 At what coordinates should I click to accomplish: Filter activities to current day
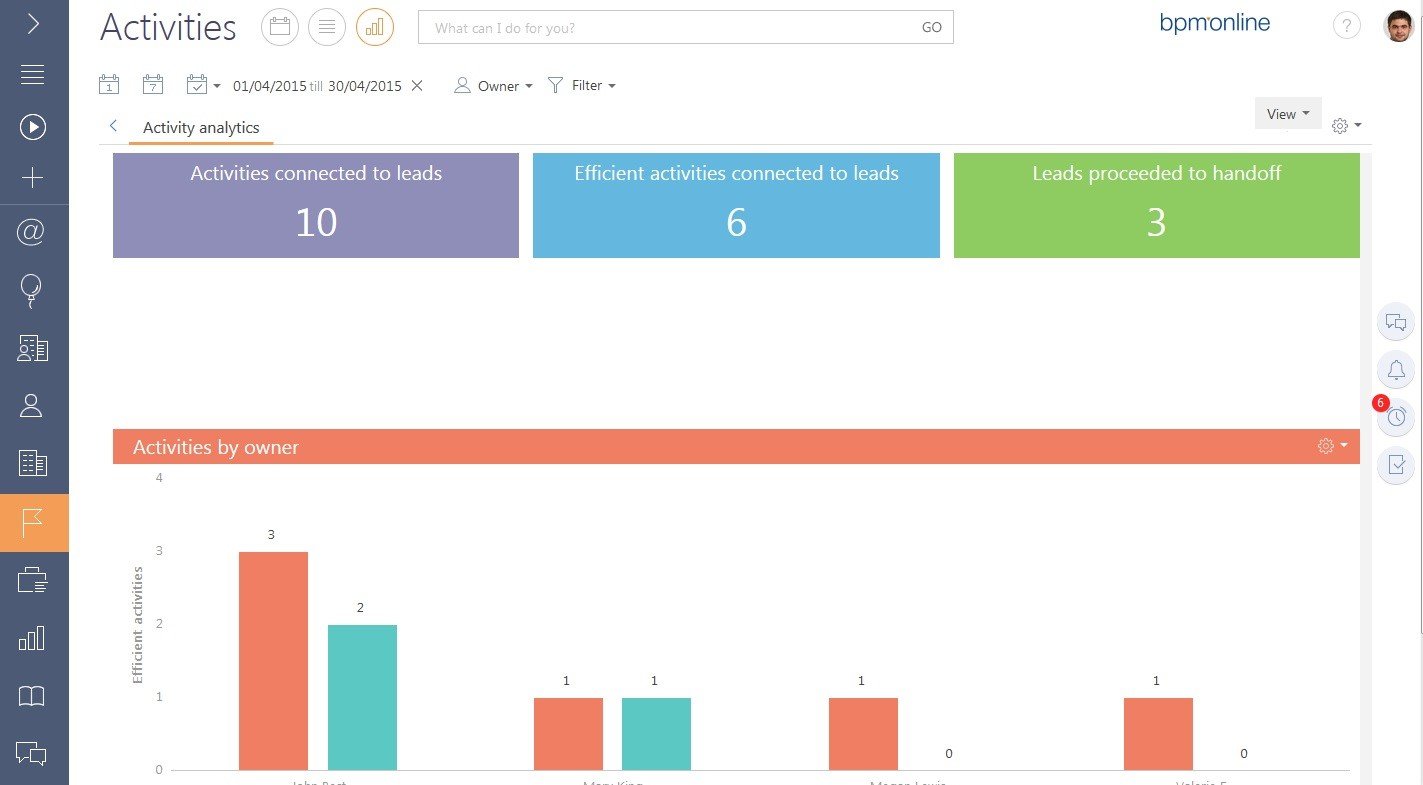109,85
